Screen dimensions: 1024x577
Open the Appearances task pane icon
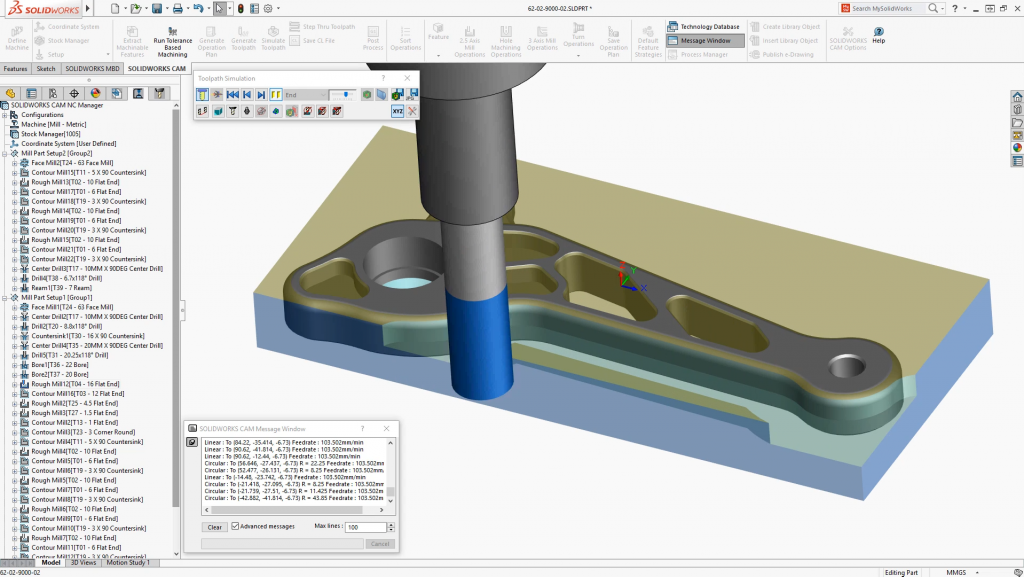(1017, 148)
